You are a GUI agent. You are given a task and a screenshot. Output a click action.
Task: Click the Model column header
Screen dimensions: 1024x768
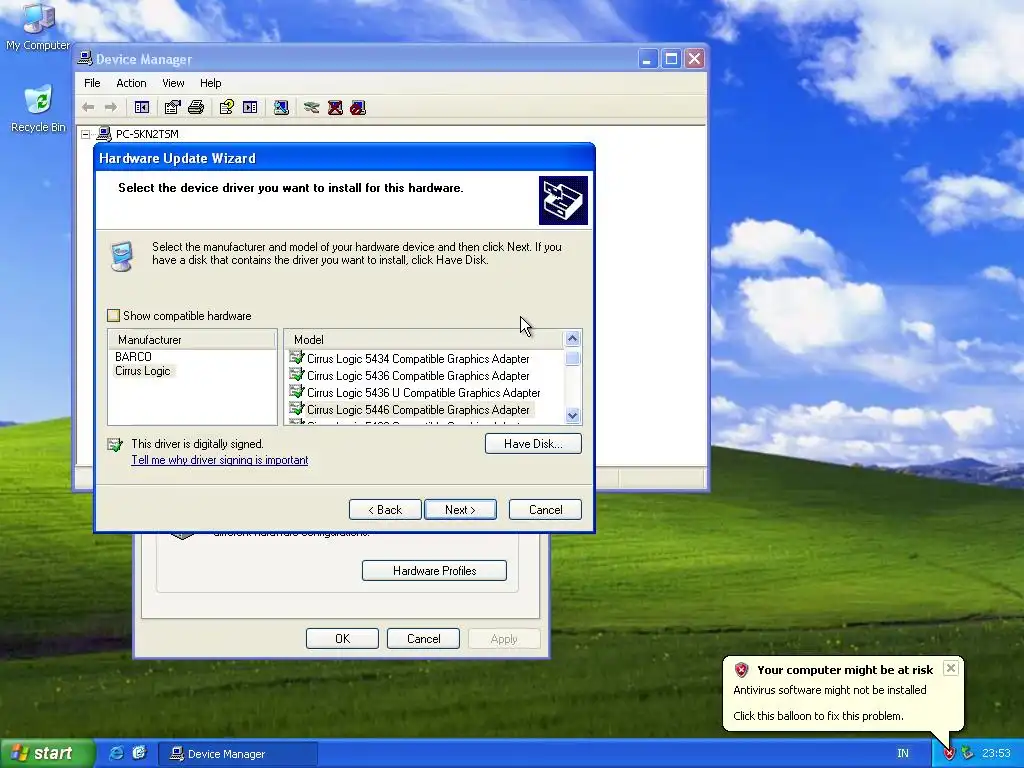tap(424, 340)
